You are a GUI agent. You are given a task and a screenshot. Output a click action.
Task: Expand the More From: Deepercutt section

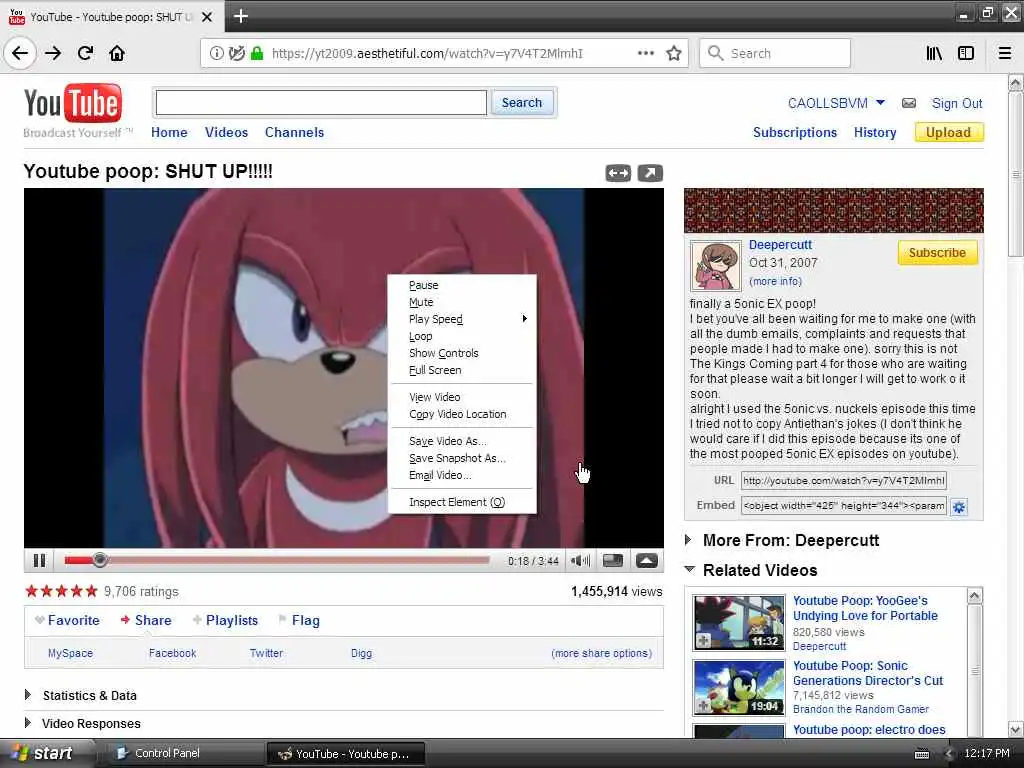tap(688, 540)
